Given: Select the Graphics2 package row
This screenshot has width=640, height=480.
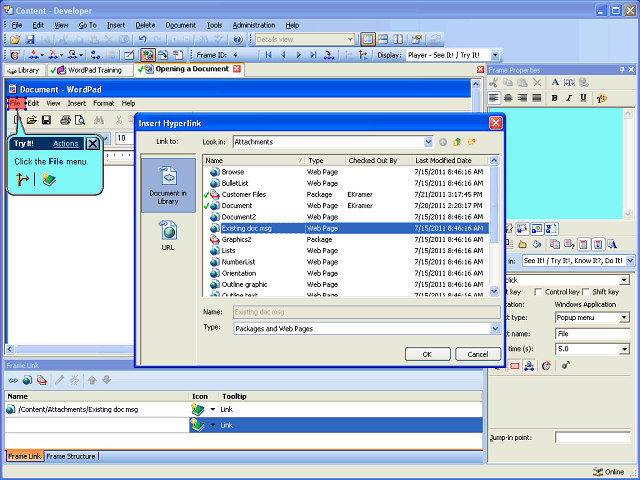Looking at the screenshot, I should tap(345, 240).
